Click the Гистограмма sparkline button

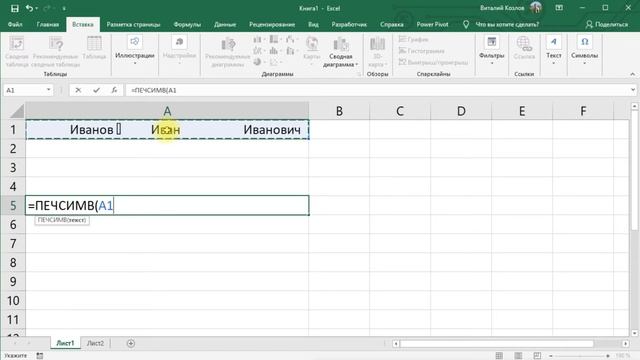(x=421, y=51)
